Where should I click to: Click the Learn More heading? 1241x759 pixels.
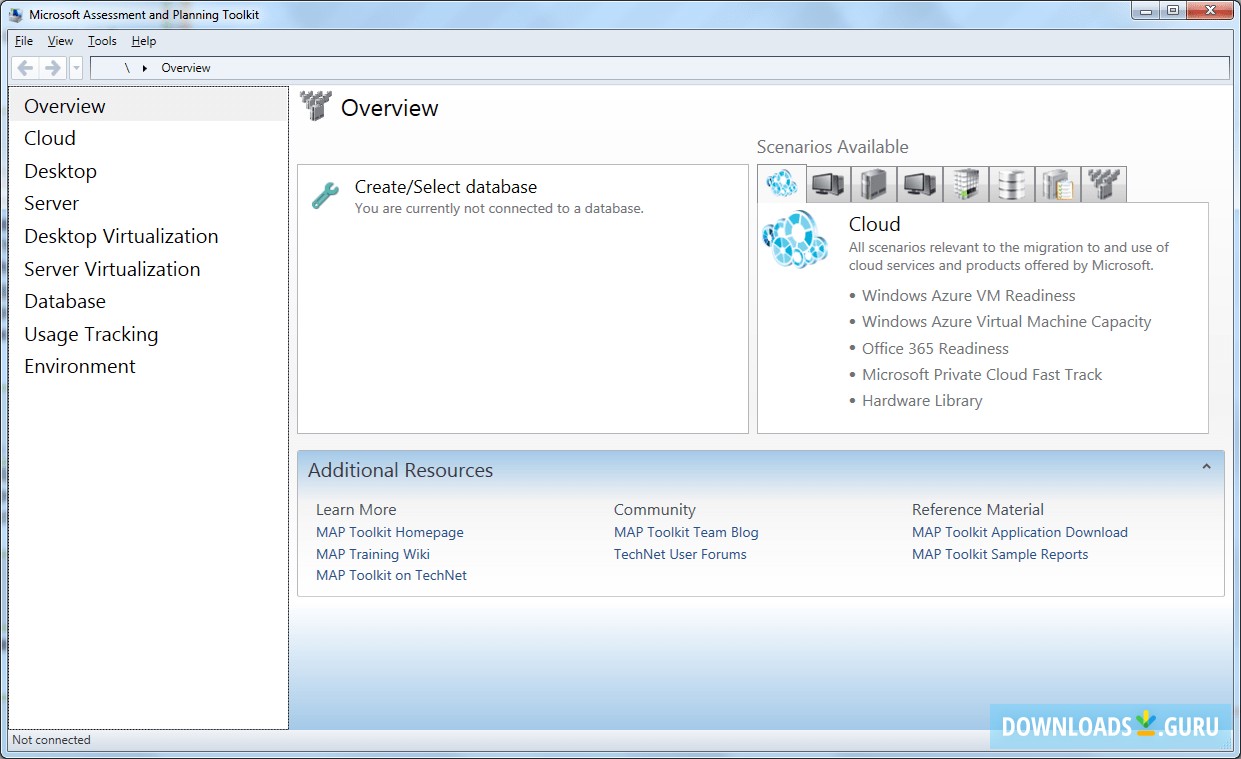356,509
